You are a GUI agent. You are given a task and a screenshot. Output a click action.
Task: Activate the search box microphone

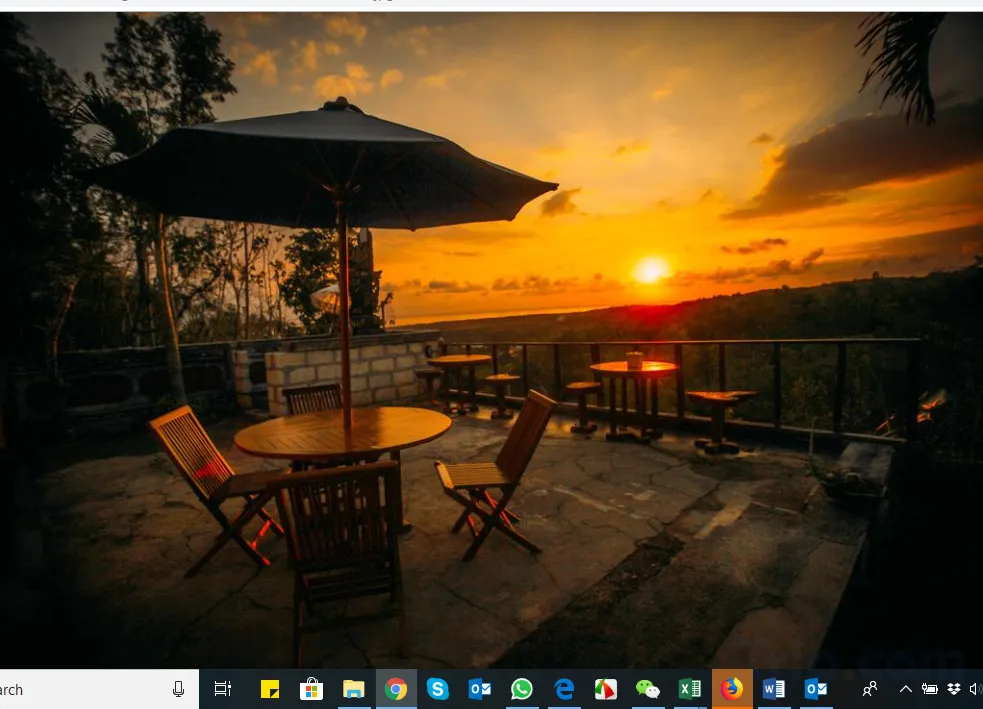point(178,689)
